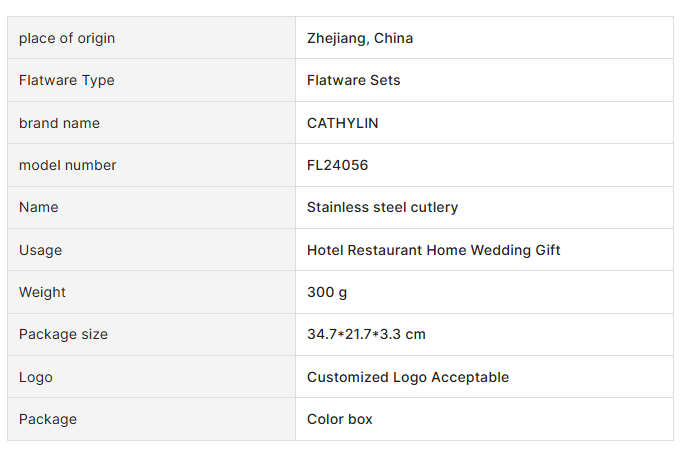
Task: Click the "place of origin" label cell
Action: [67, 38]
